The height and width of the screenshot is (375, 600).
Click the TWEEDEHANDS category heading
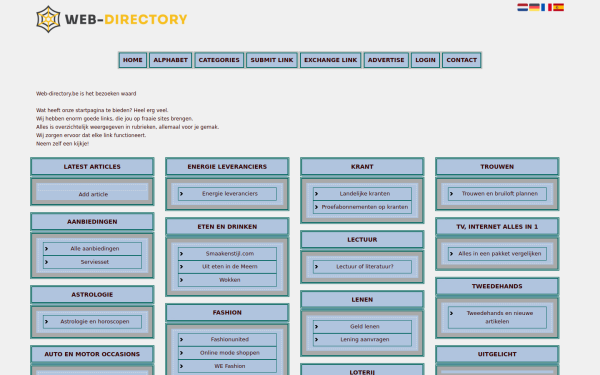(497, 286)
